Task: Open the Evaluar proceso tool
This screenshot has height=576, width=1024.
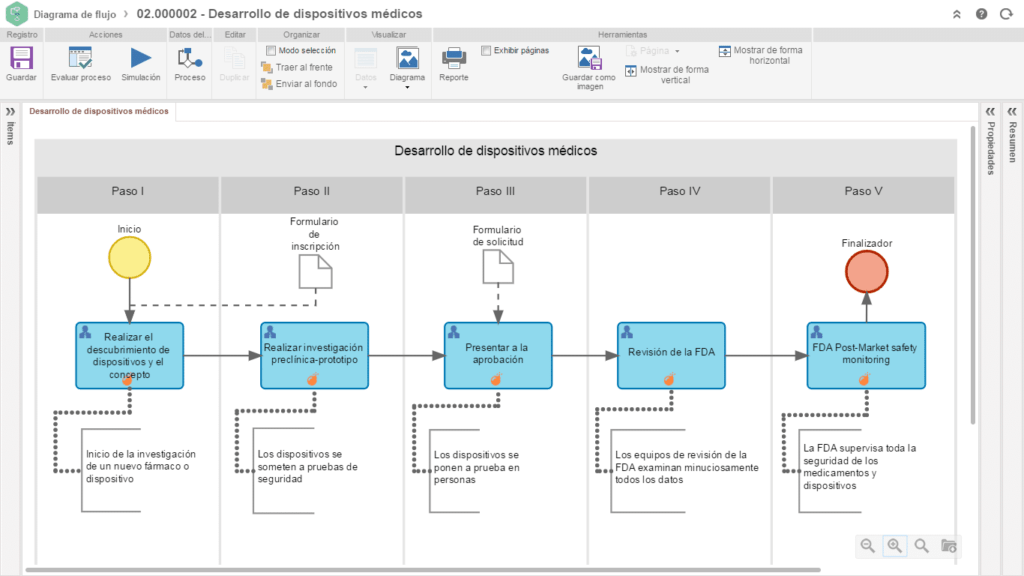Action: (x=80, y=59)
